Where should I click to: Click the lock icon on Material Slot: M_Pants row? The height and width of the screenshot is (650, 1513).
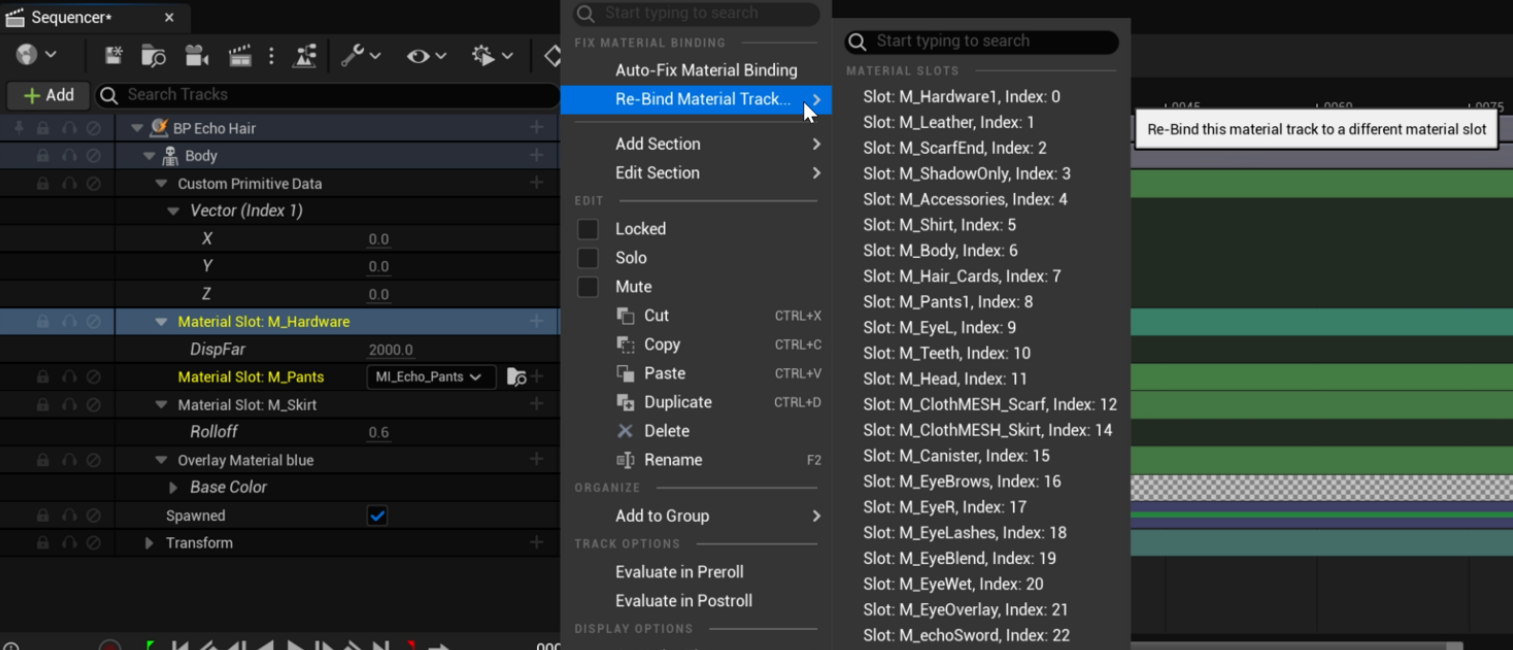pyautogui.click(x=43, y=377)
